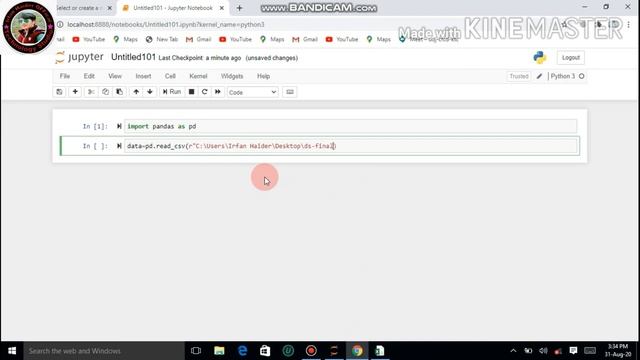Click the Trusted notebook button
The image size is (640, 360).
[x=519, y=76]
